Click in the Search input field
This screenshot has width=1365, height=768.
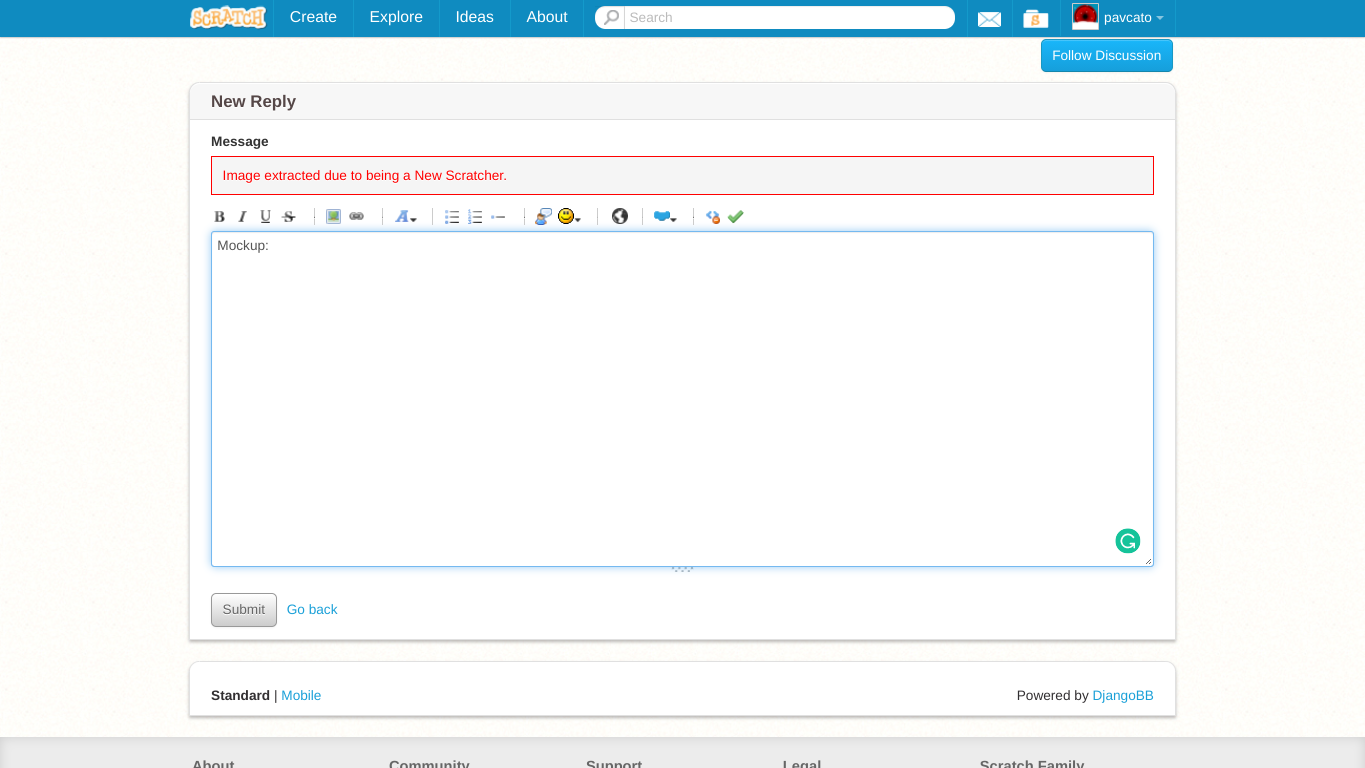tap(787, 18)
